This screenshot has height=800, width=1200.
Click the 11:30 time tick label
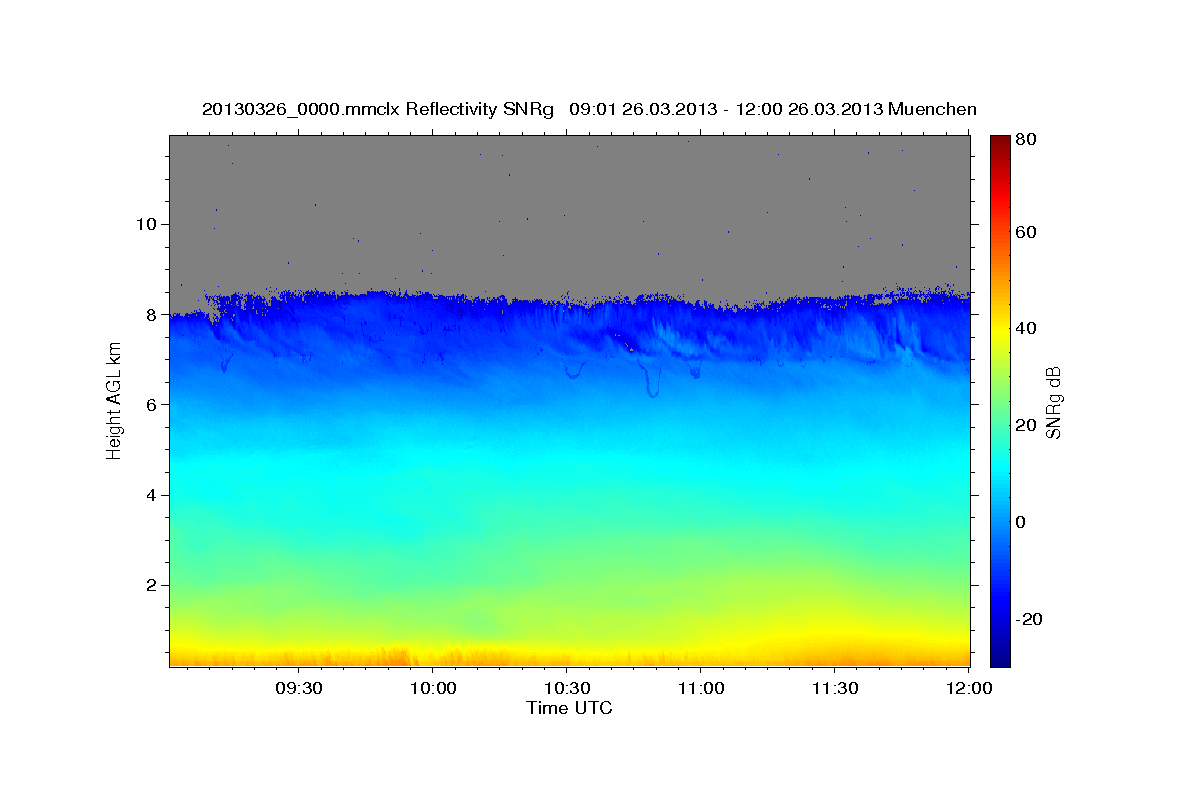point(834,688)
